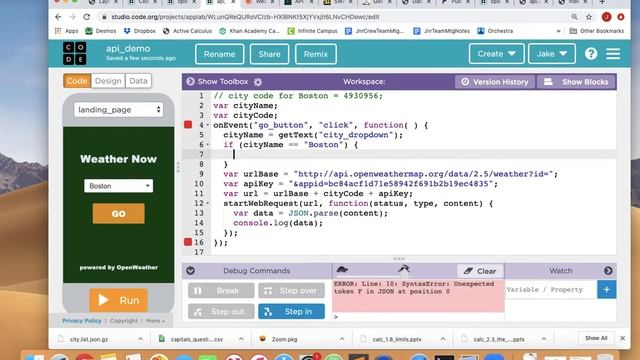This screenshot has height=360, width=640.
Task: Add watch variable with plus button
Action: (607, 289)
